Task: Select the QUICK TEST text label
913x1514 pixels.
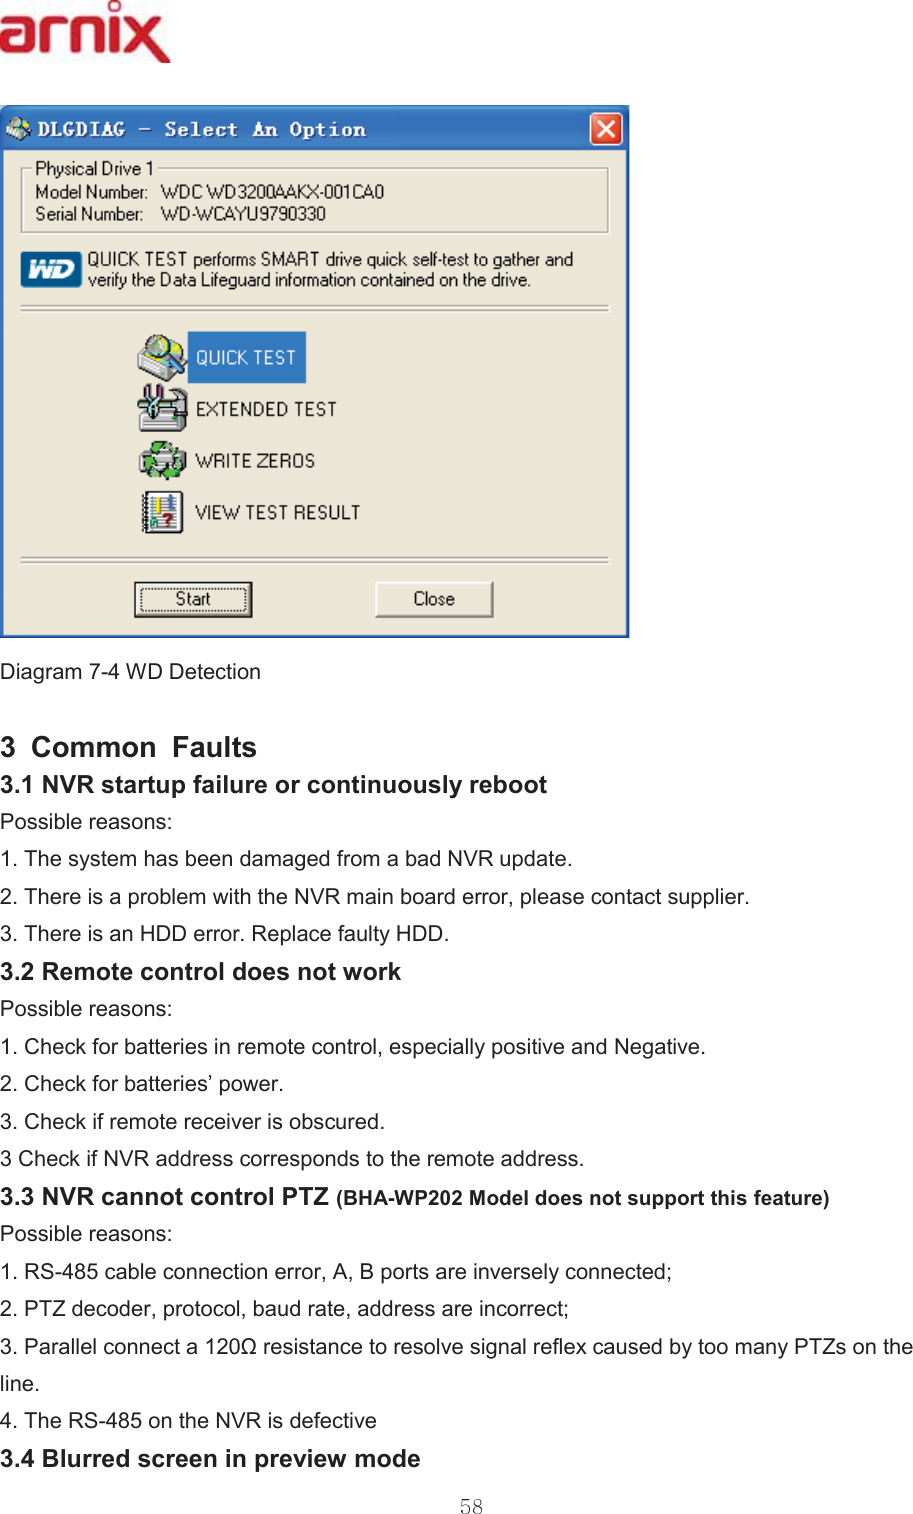Action: (246, 357)
